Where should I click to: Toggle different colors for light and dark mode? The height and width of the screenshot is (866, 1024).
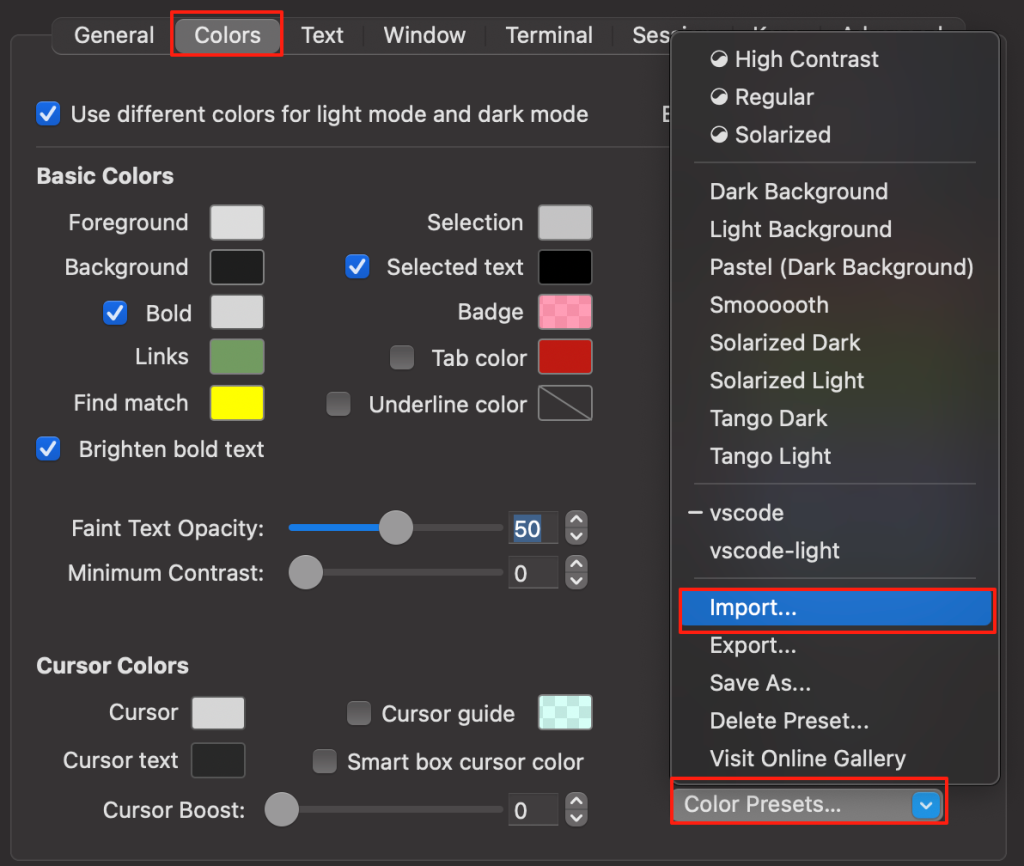[48, 114]
